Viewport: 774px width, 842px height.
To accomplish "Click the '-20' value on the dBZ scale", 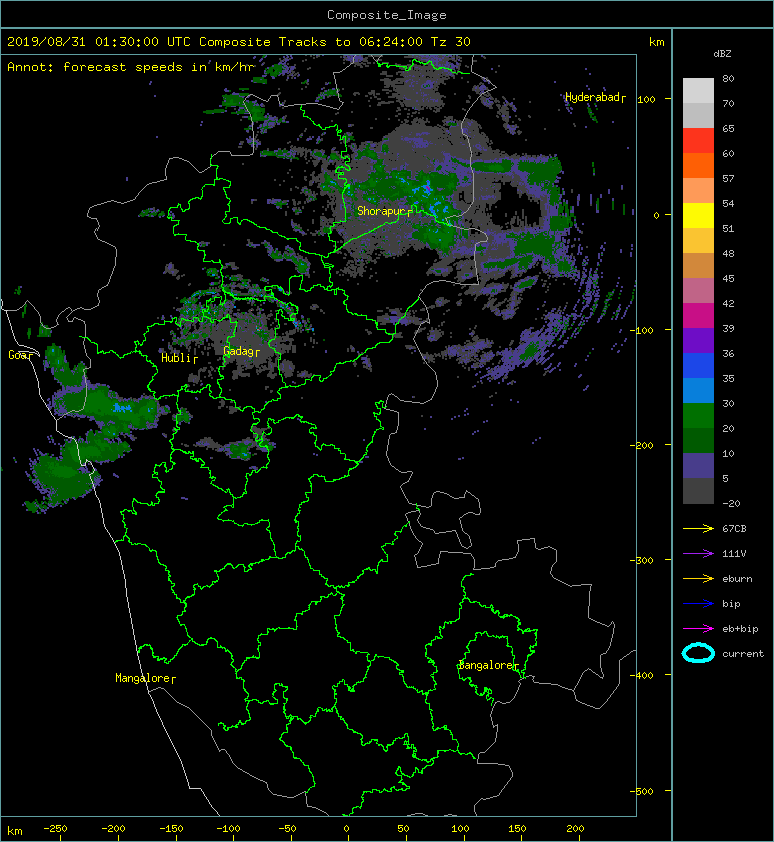I will pyautogui.click(x=731, y=503).
